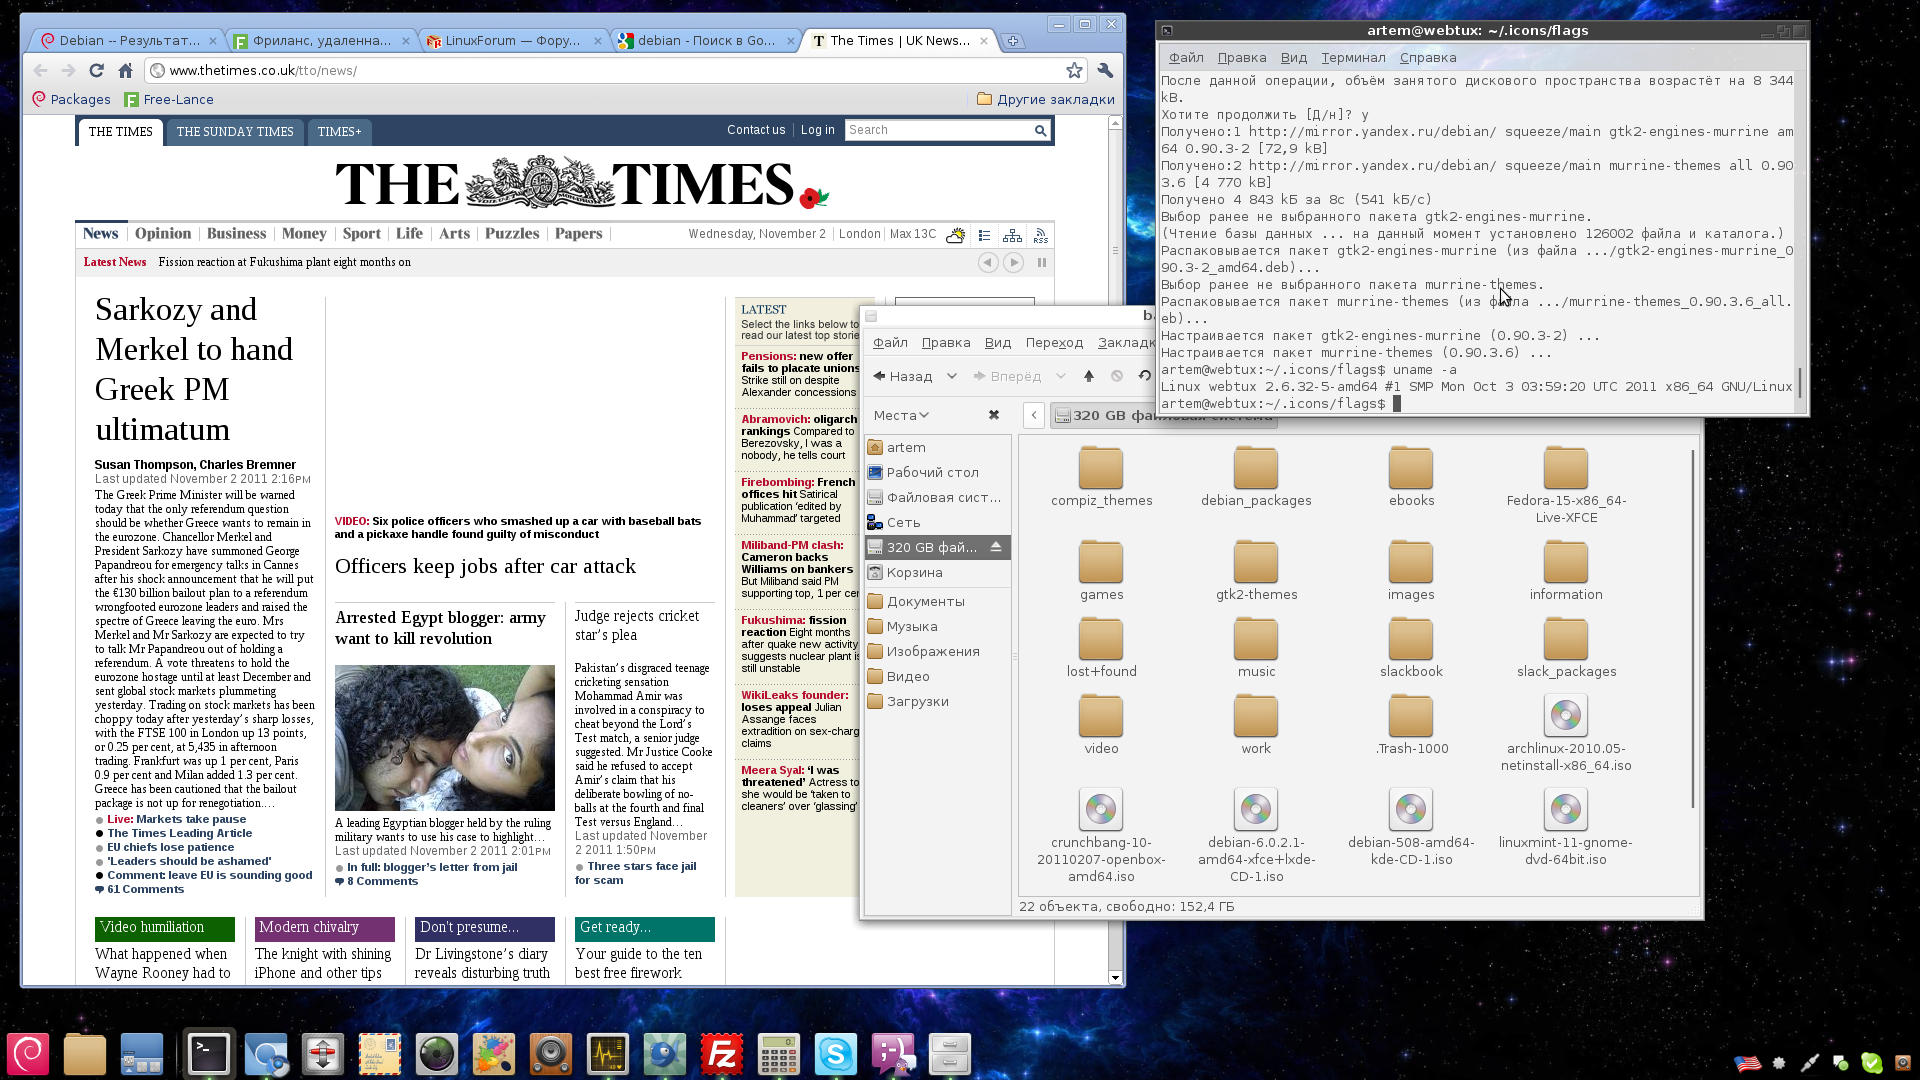
Task: Show previous Latest News headline
Action: [x=988, y=262]
